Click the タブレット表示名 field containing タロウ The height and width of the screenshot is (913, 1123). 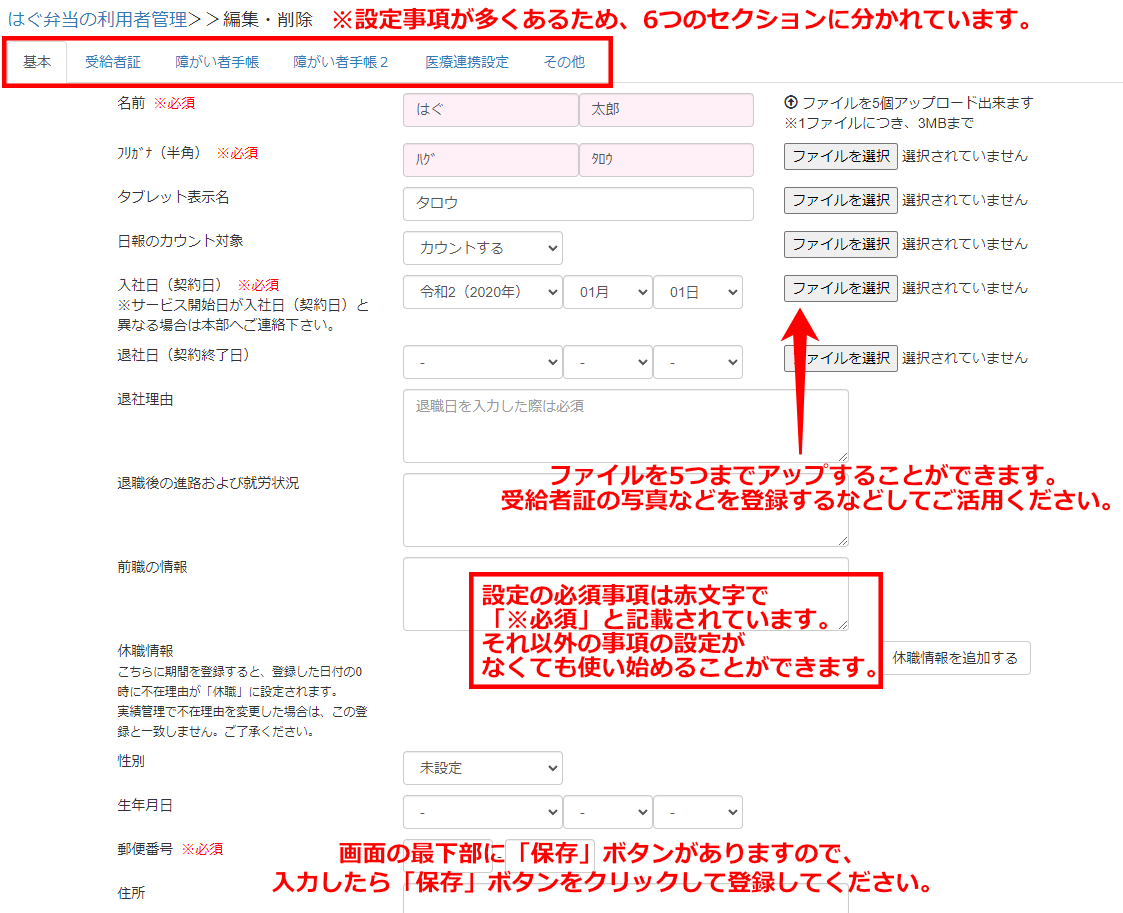[578, 203]
